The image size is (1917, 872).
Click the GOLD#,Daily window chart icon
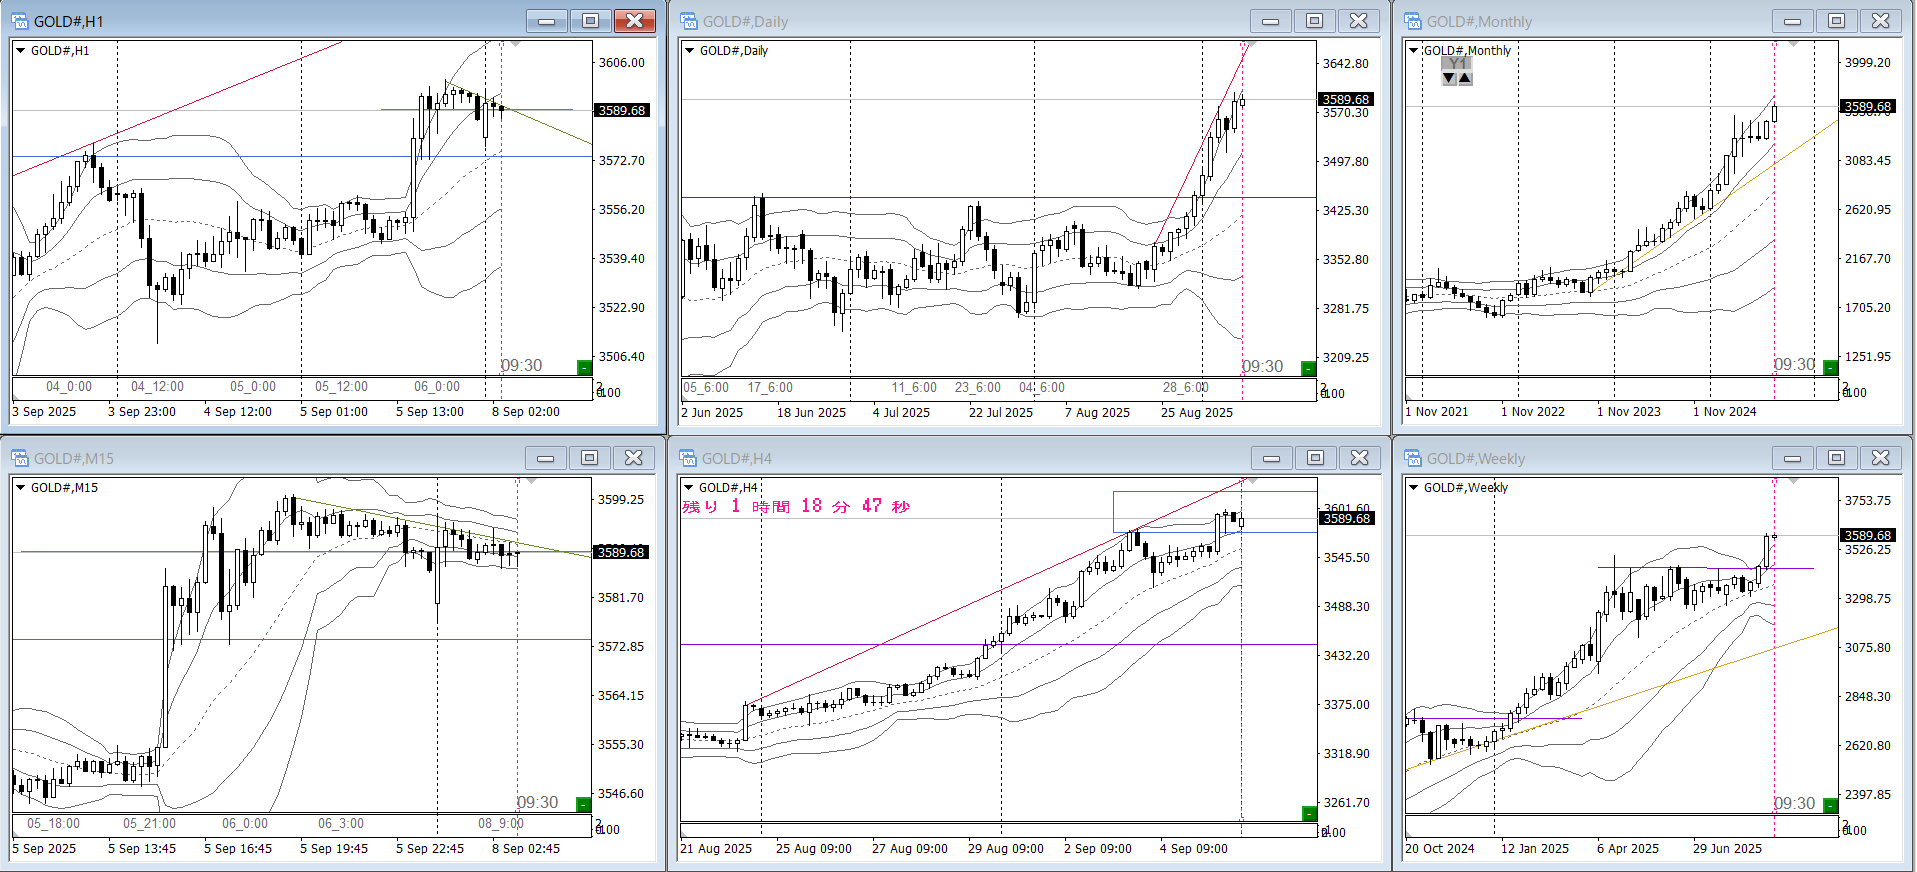pos(689,21)
